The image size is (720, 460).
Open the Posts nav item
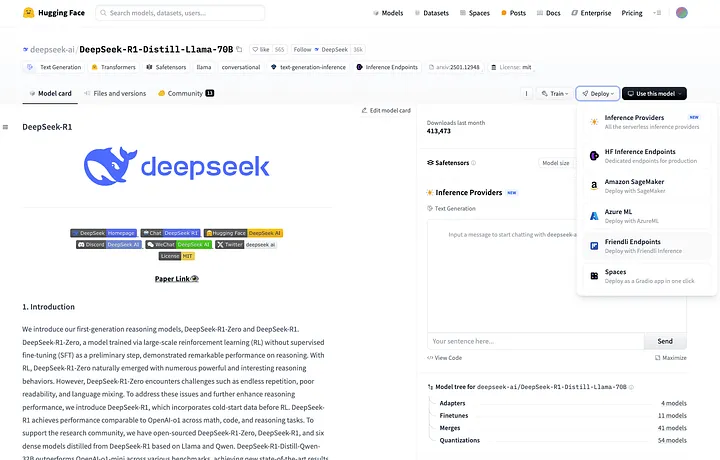pos(513,13)
